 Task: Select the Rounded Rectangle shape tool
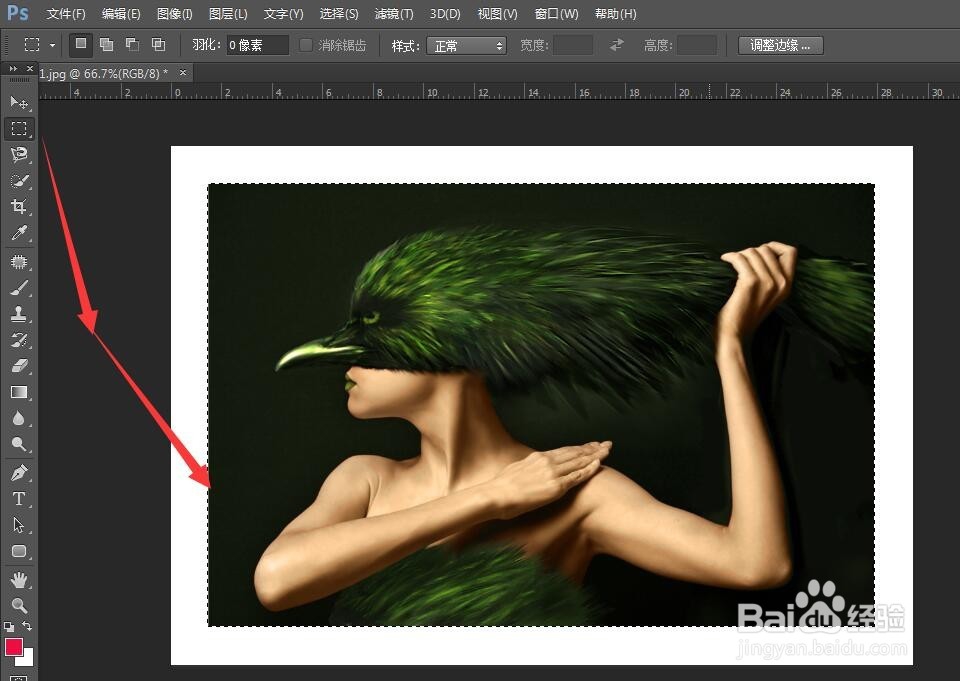tap(19, 551)
